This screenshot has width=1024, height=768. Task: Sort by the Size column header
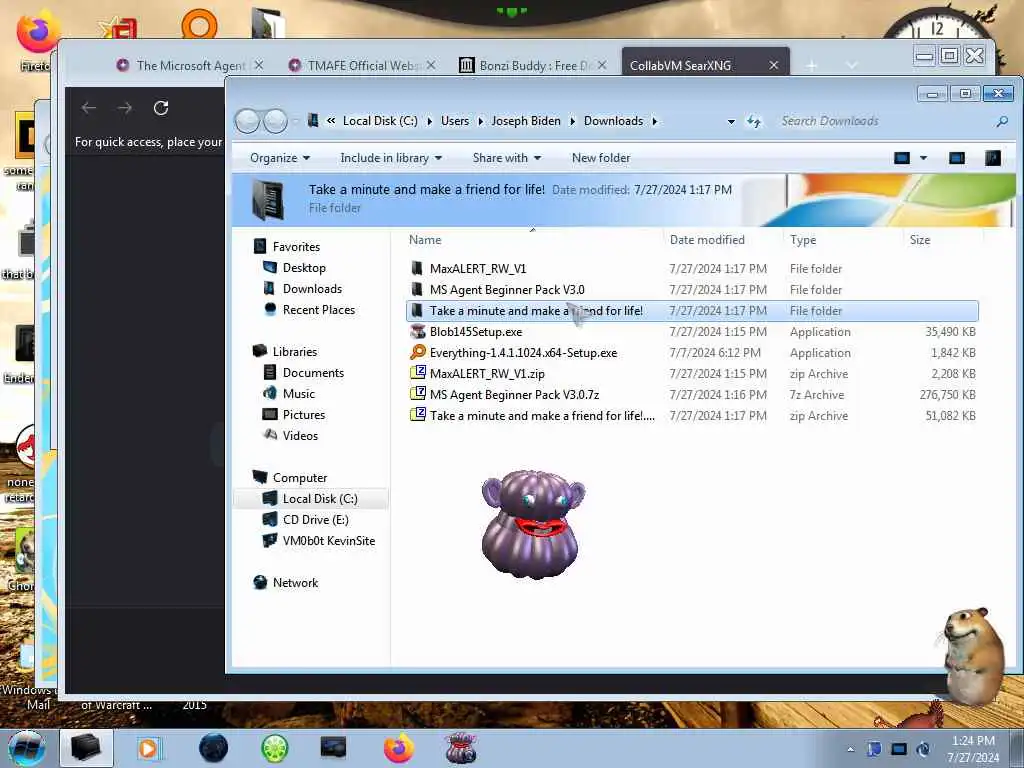pos(920,240)
